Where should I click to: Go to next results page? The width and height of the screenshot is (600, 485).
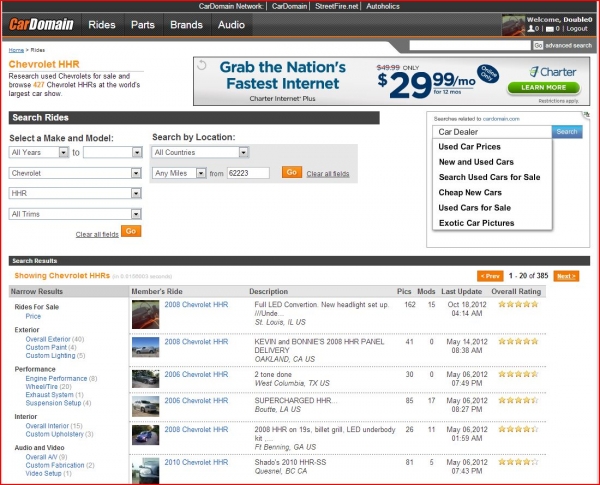coord(565,276)
